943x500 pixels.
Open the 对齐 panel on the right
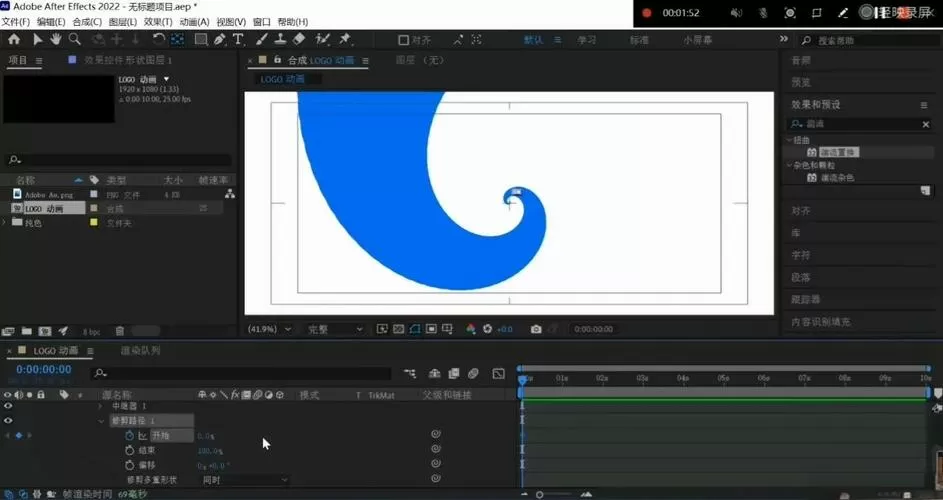[x=800, y=211]
